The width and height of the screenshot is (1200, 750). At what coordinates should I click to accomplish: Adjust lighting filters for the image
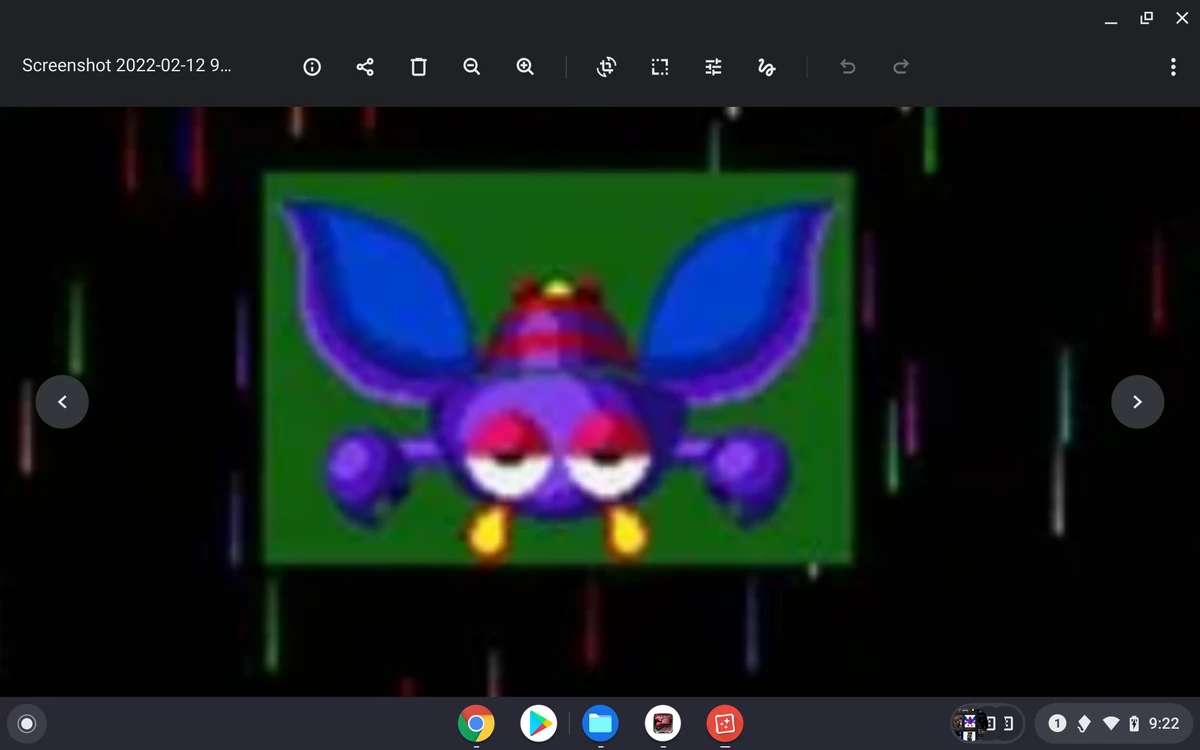(713, 67)
